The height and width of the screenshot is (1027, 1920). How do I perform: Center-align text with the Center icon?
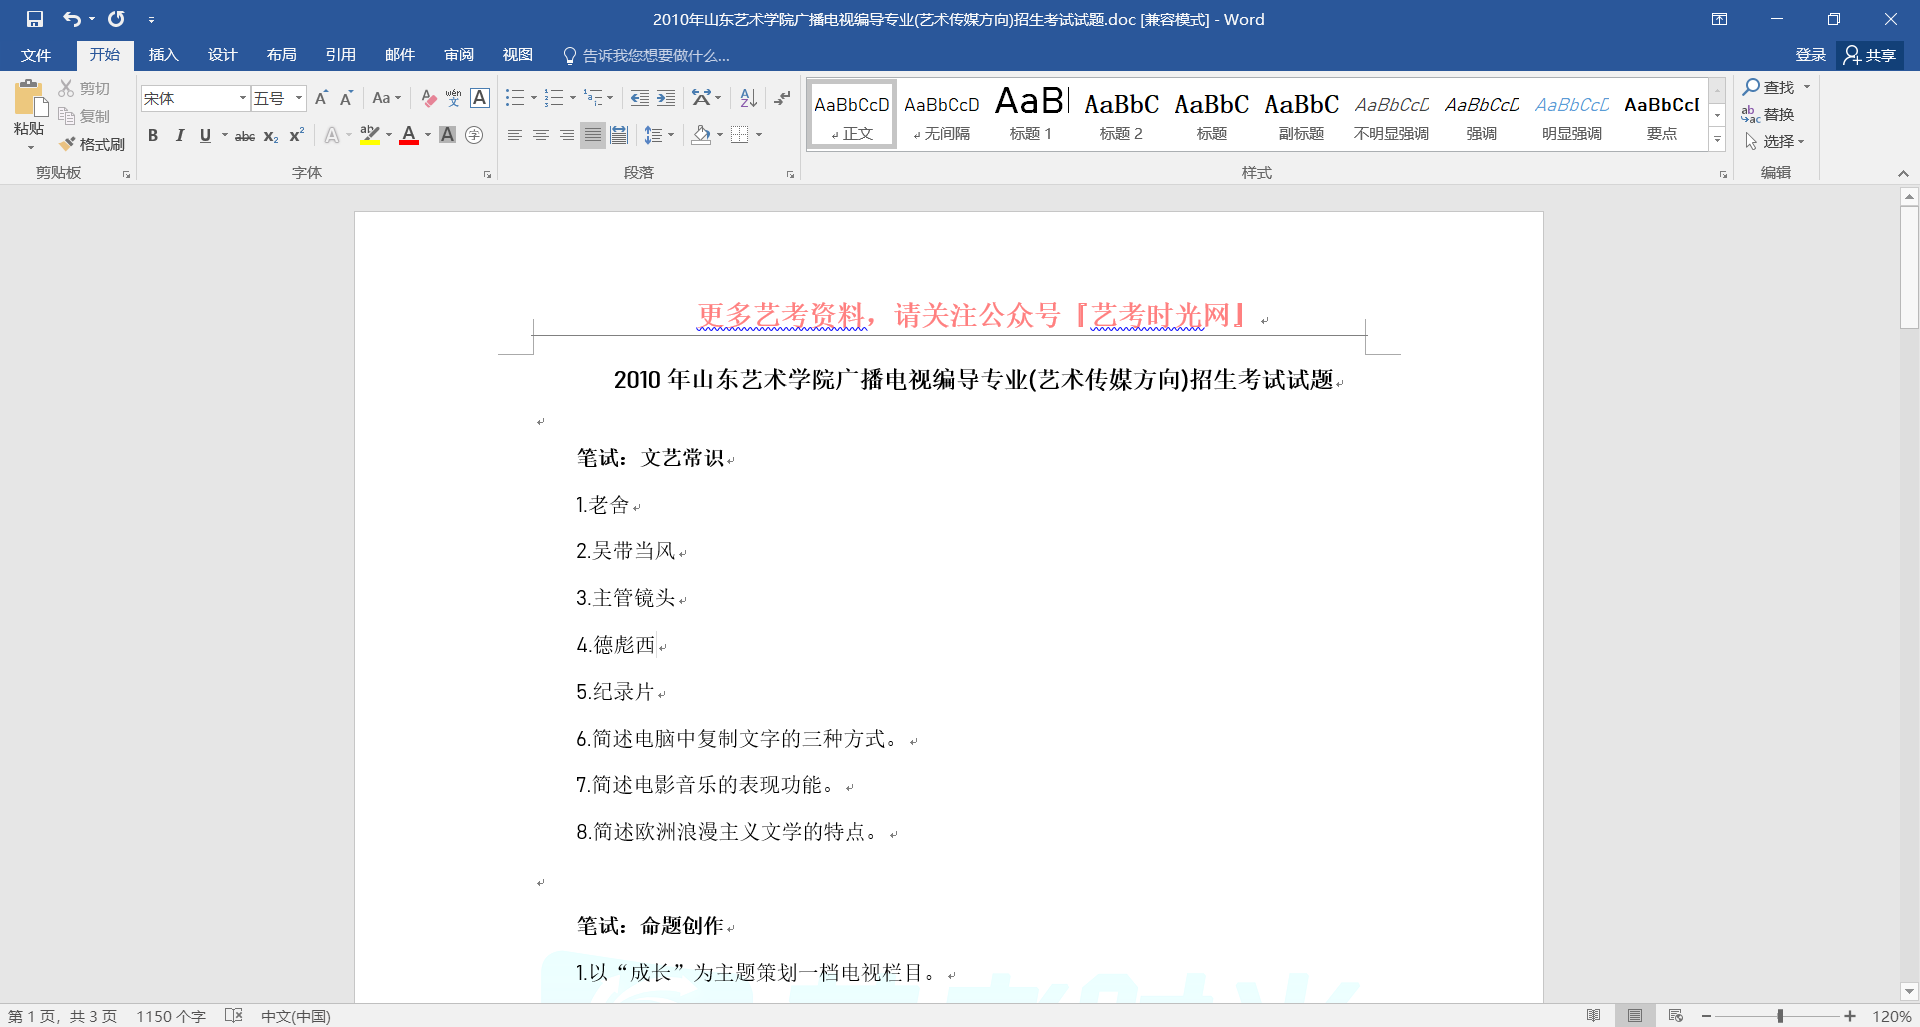click(541, 135)
